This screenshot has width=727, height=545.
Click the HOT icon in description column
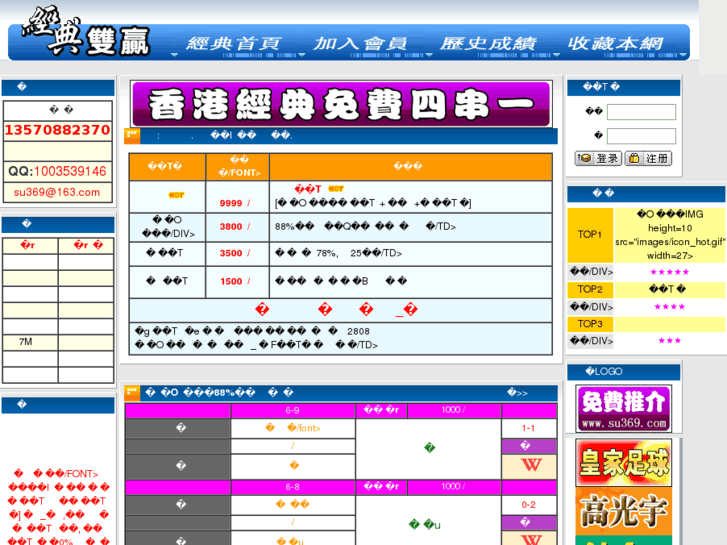coord(336,188)
